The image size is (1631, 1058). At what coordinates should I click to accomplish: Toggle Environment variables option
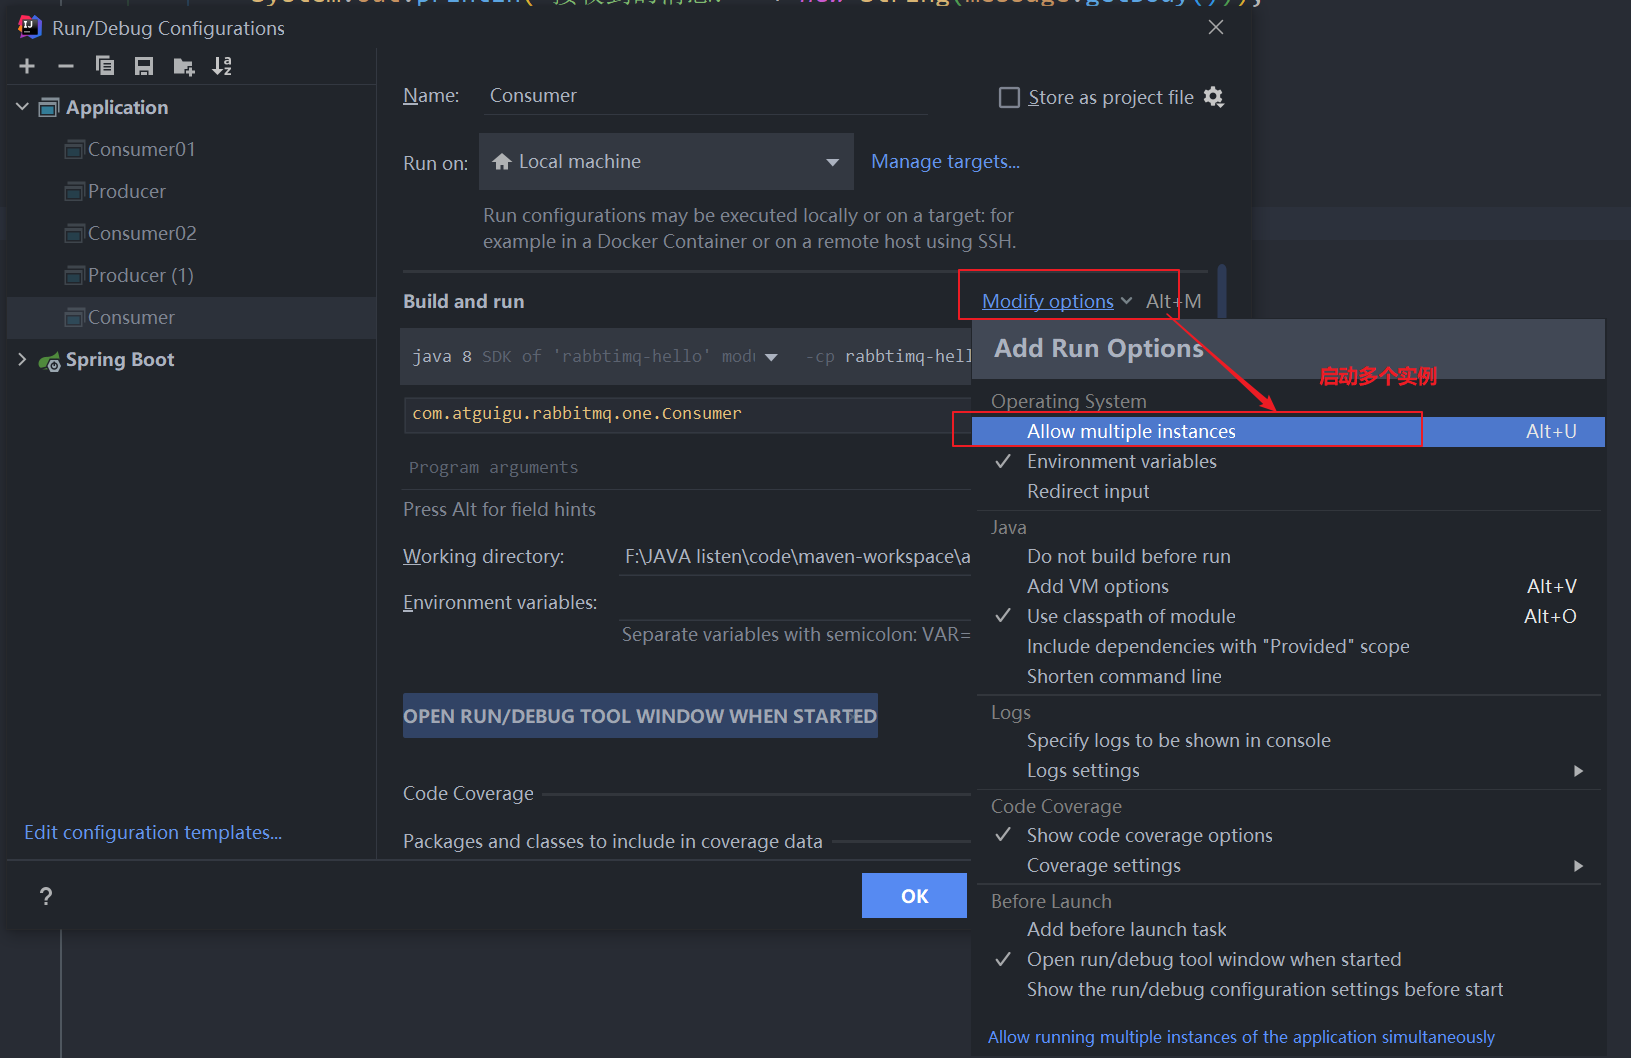(x=1288, y=461)
